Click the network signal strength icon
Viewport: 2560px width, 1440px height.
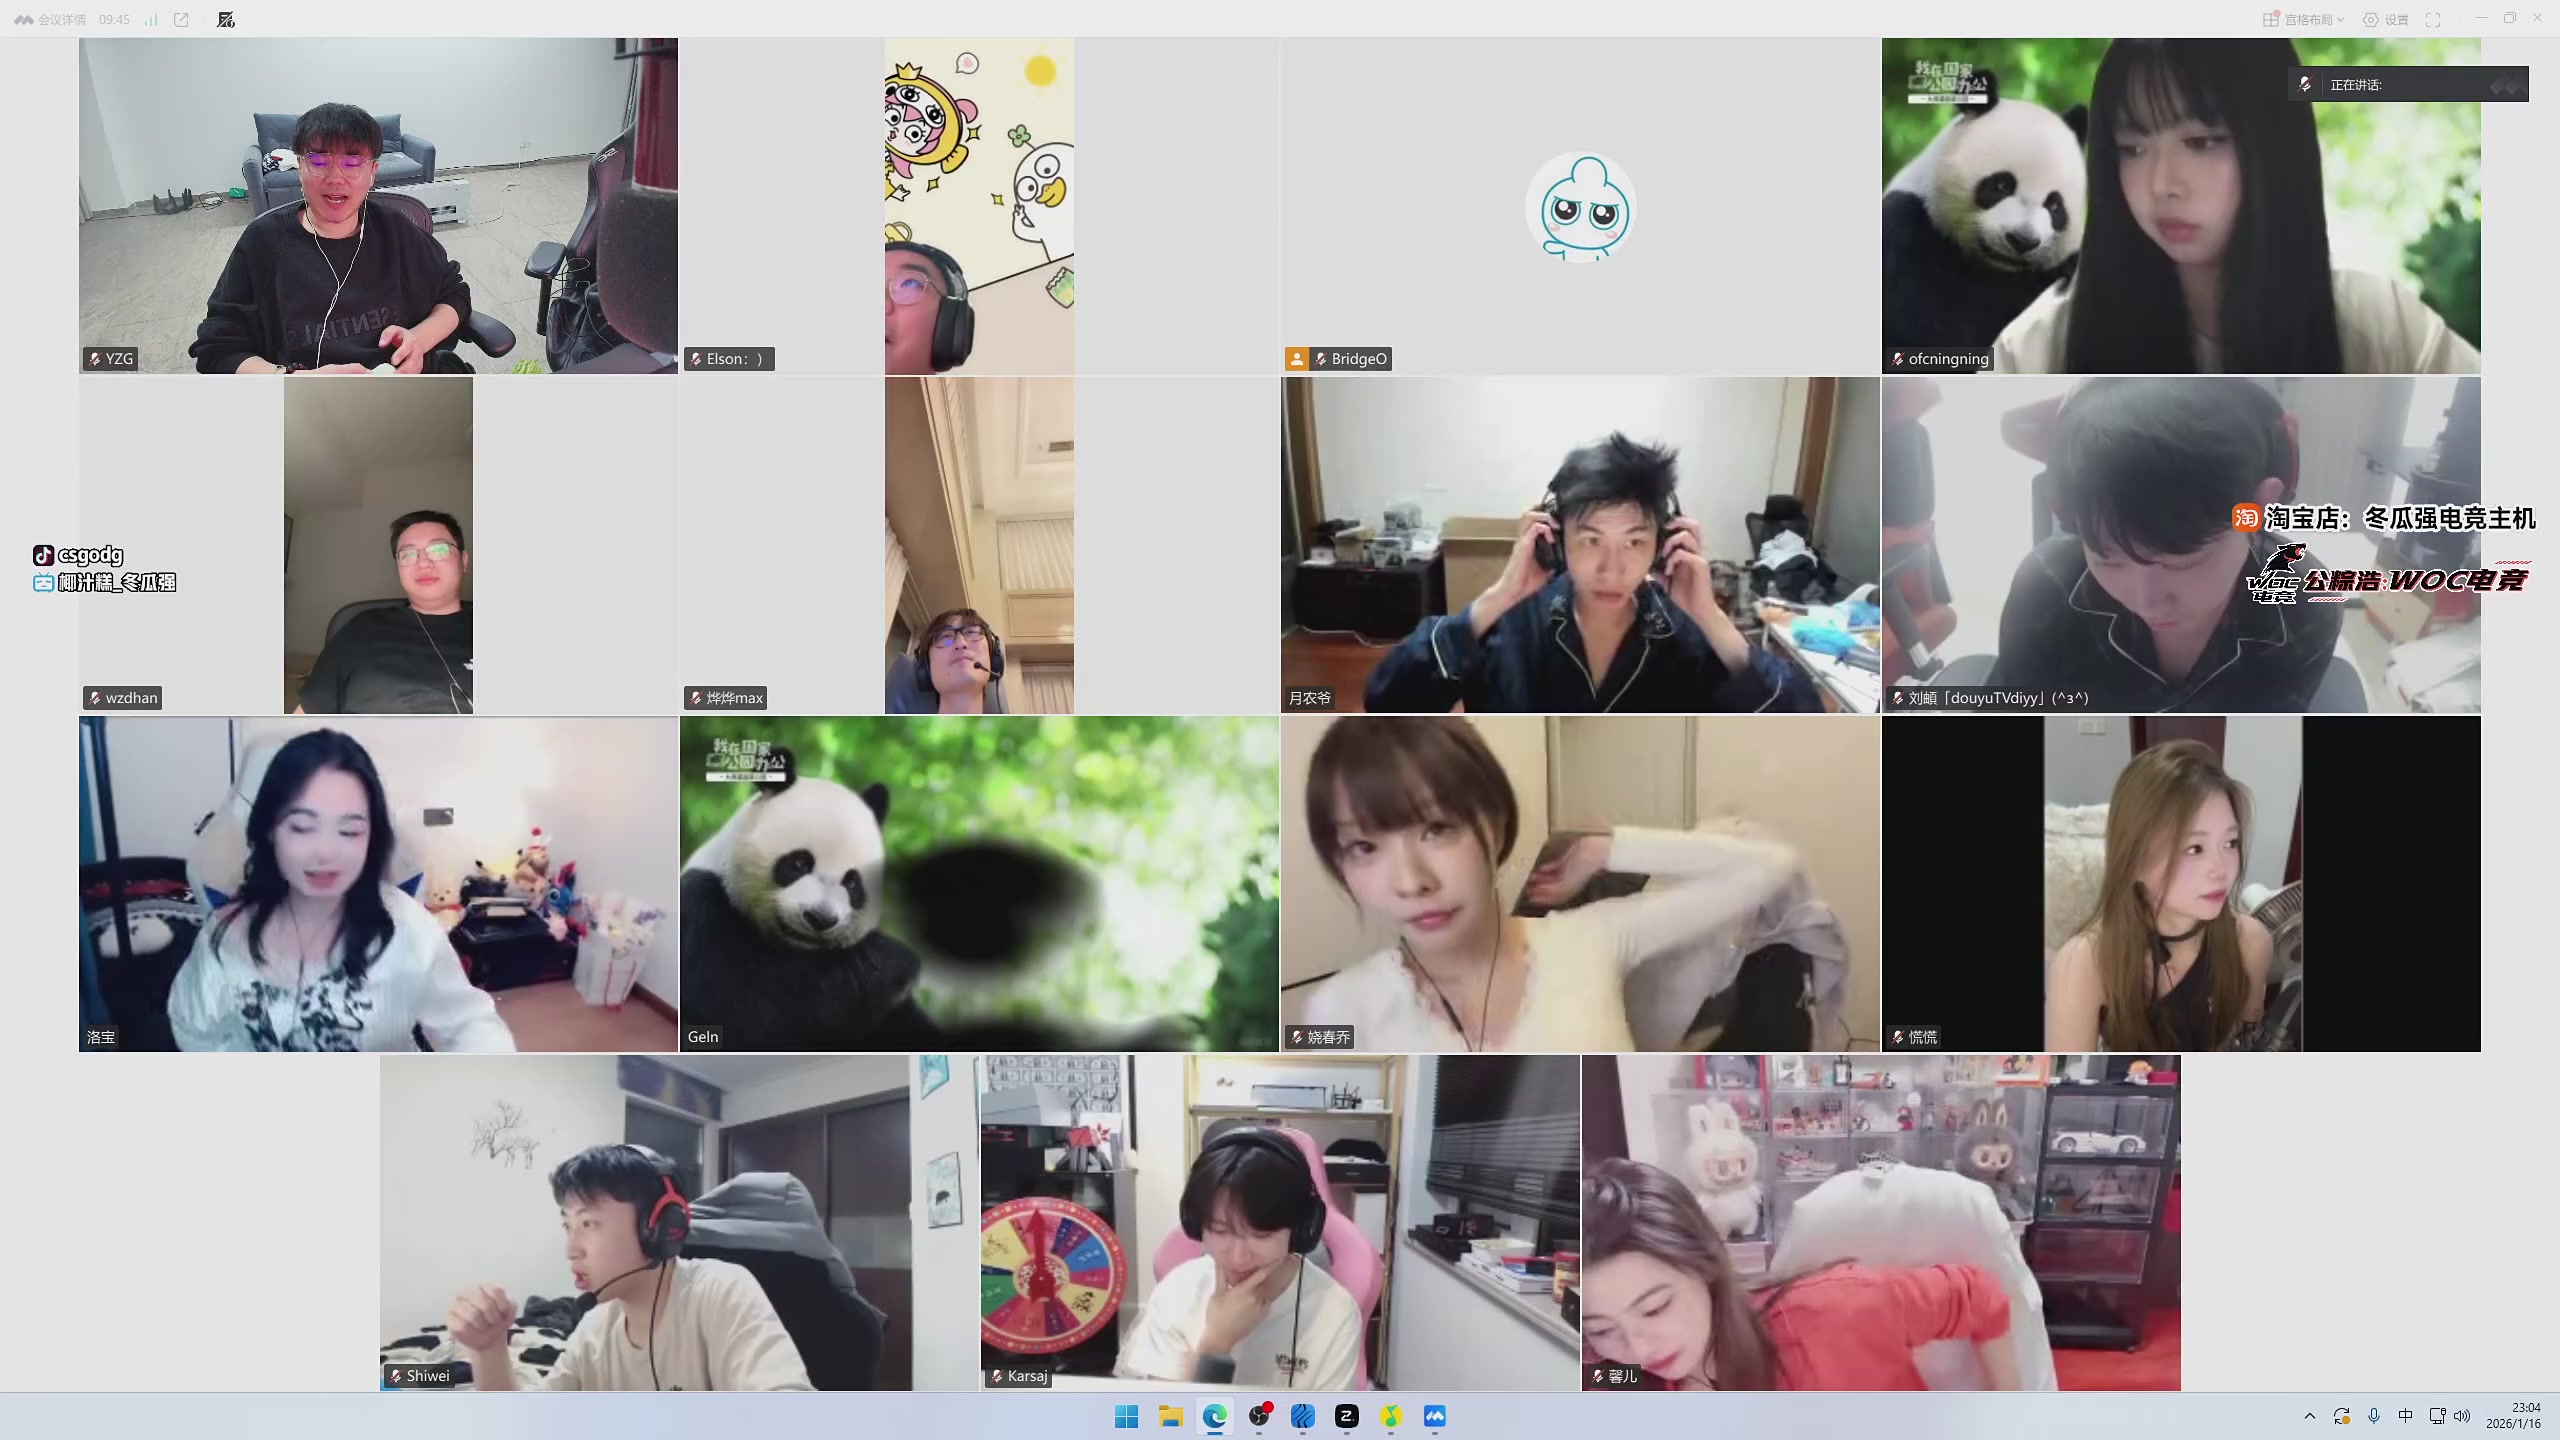click(x=151, y=20)
